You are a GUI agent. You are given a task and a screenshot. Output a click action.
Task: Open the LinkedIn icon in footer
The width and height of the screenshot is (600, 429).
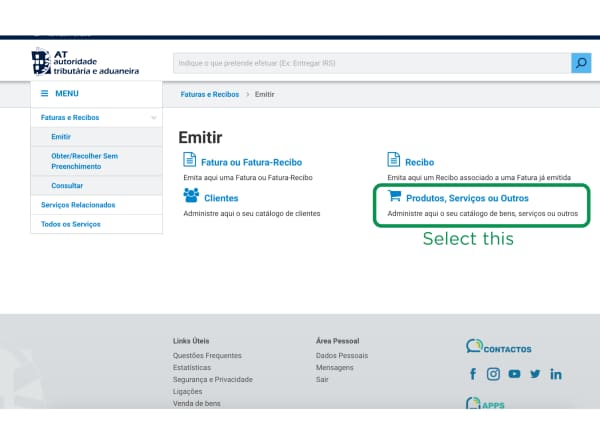pos(556,374)
